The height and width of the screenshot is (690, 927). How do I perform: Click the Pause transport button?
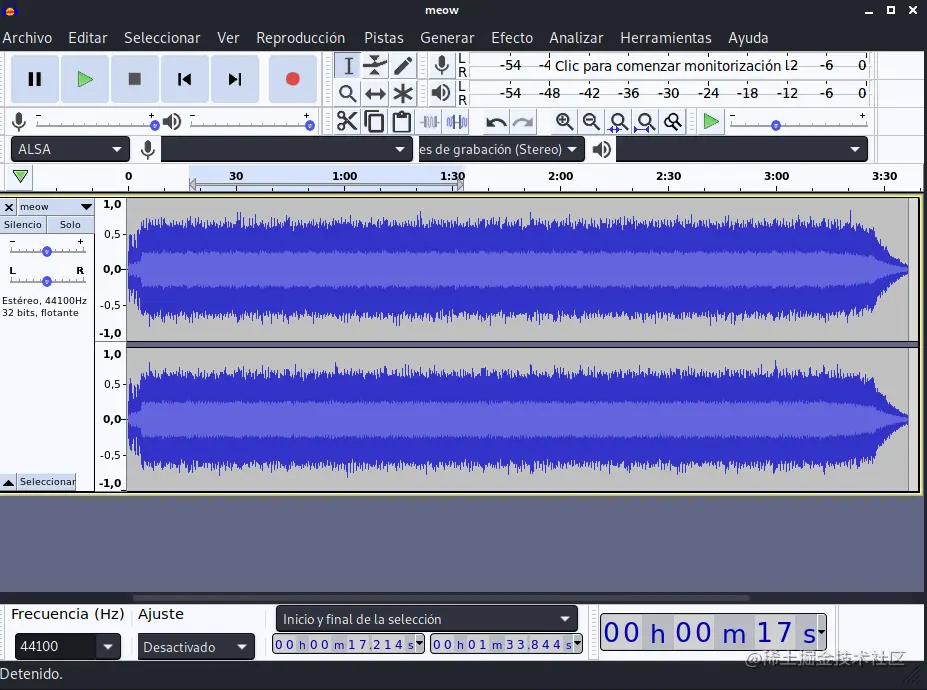[x=35, y=79]
